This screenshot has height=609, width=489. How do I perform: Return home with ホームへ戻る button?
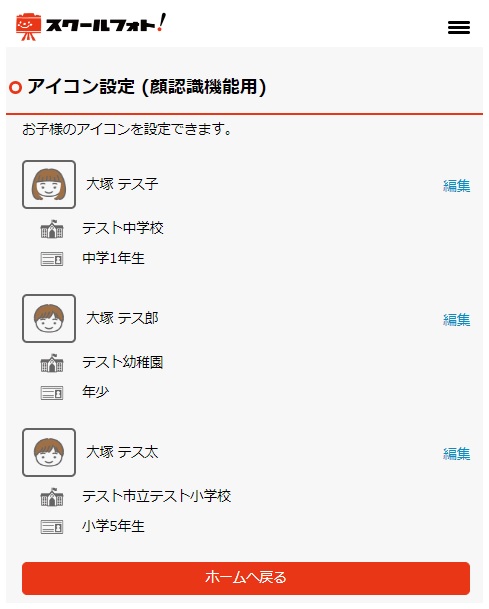pos(246,578)
